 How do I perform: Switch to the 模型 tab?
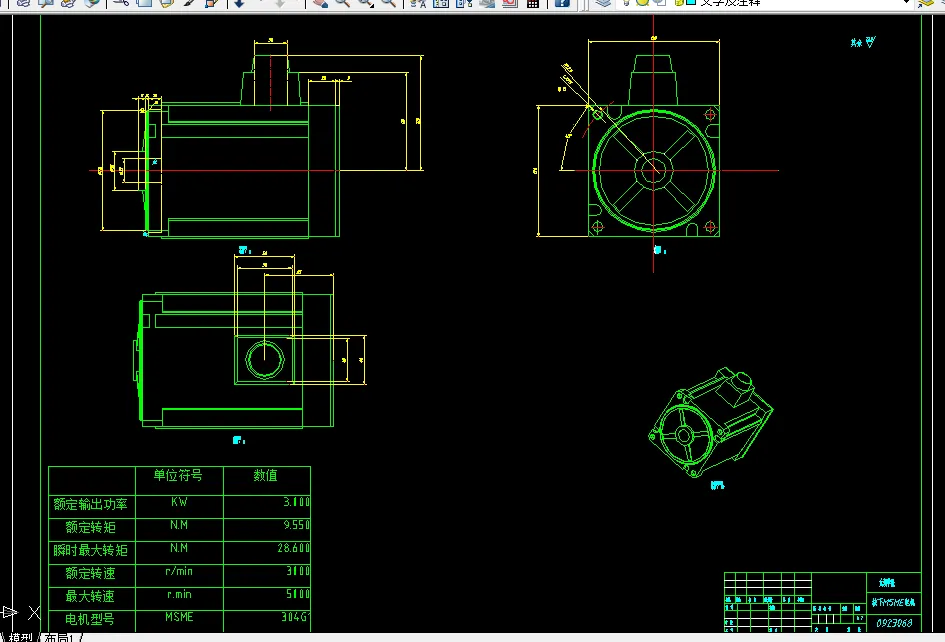(21, 637)
